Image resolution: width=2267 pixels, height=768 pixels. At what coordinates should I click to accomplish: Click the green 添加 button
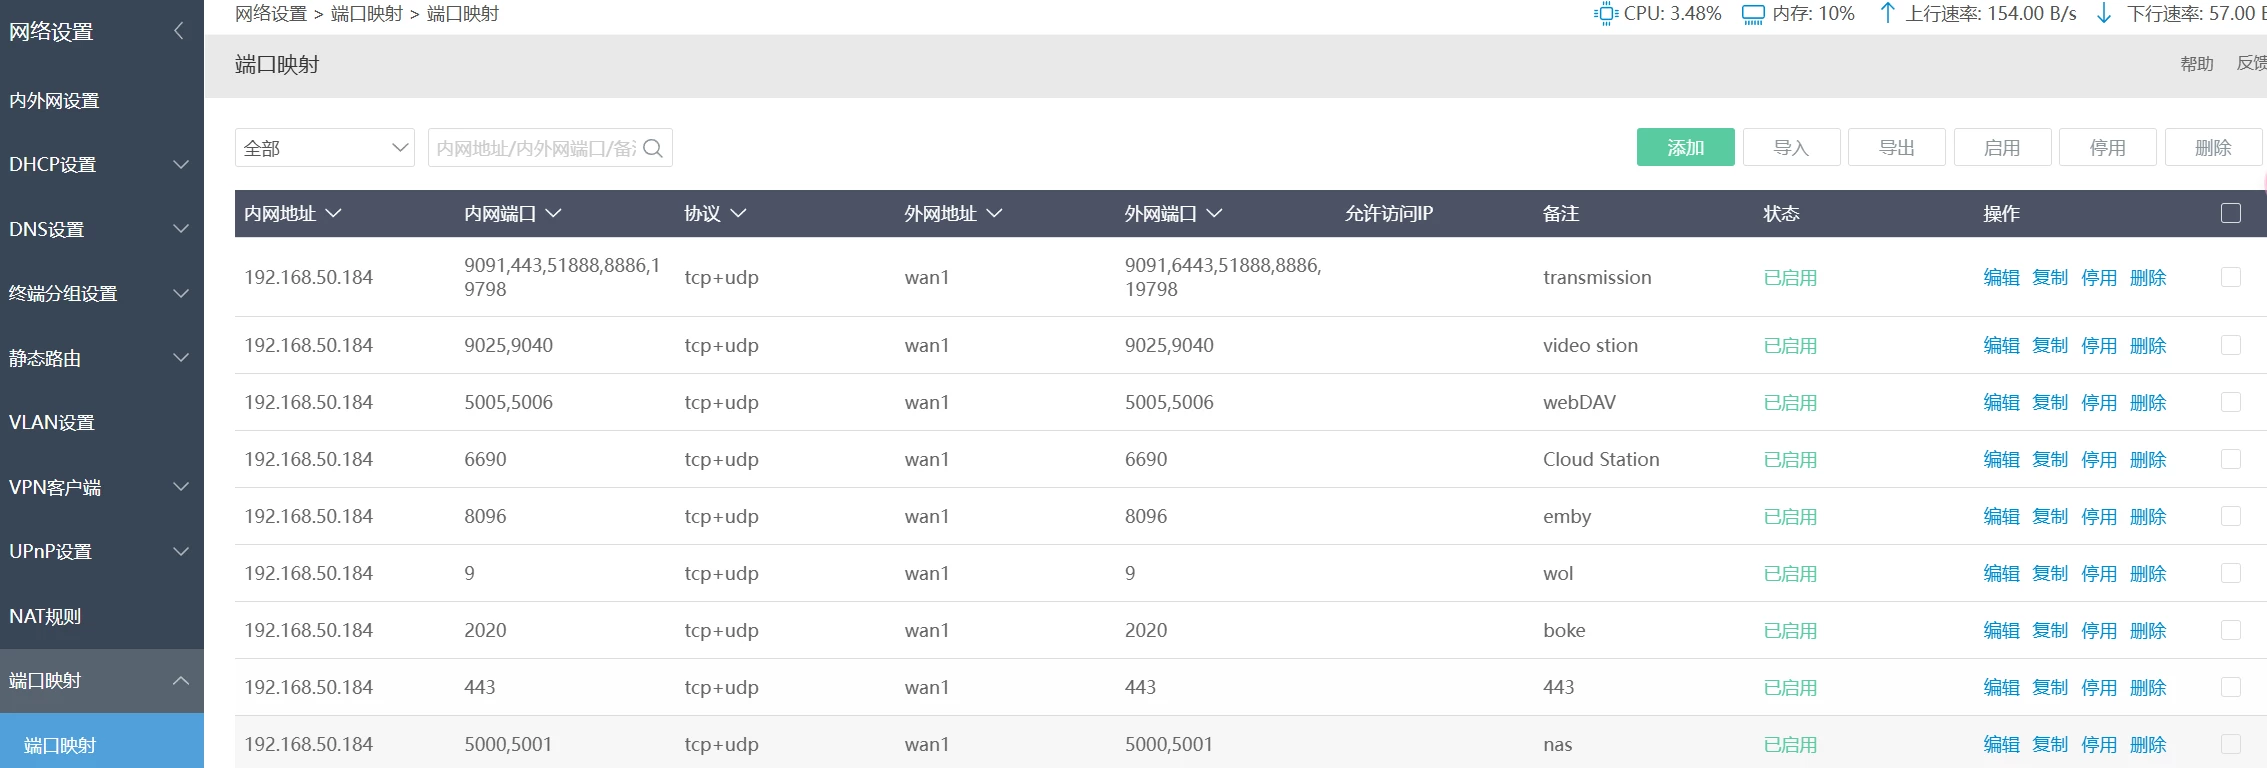(x=1685, y=147)
